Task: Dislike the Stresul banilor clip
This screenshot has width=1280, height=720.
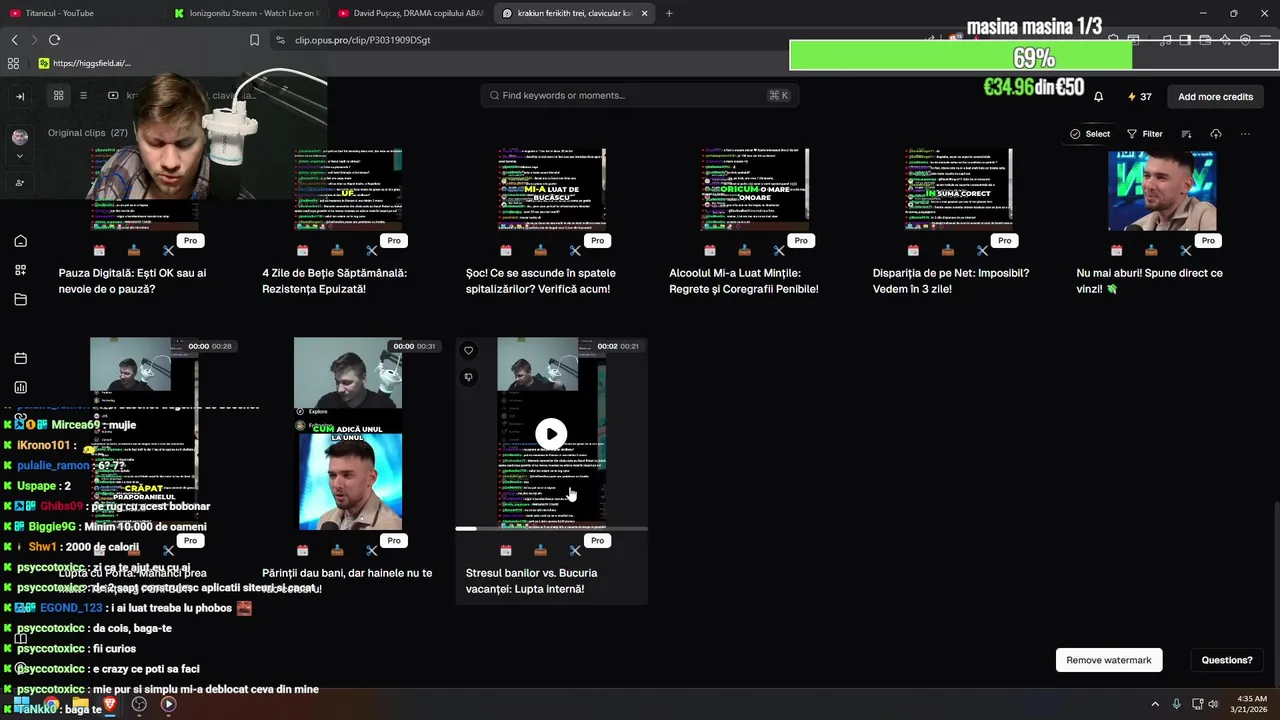Action: coord(468,377)
